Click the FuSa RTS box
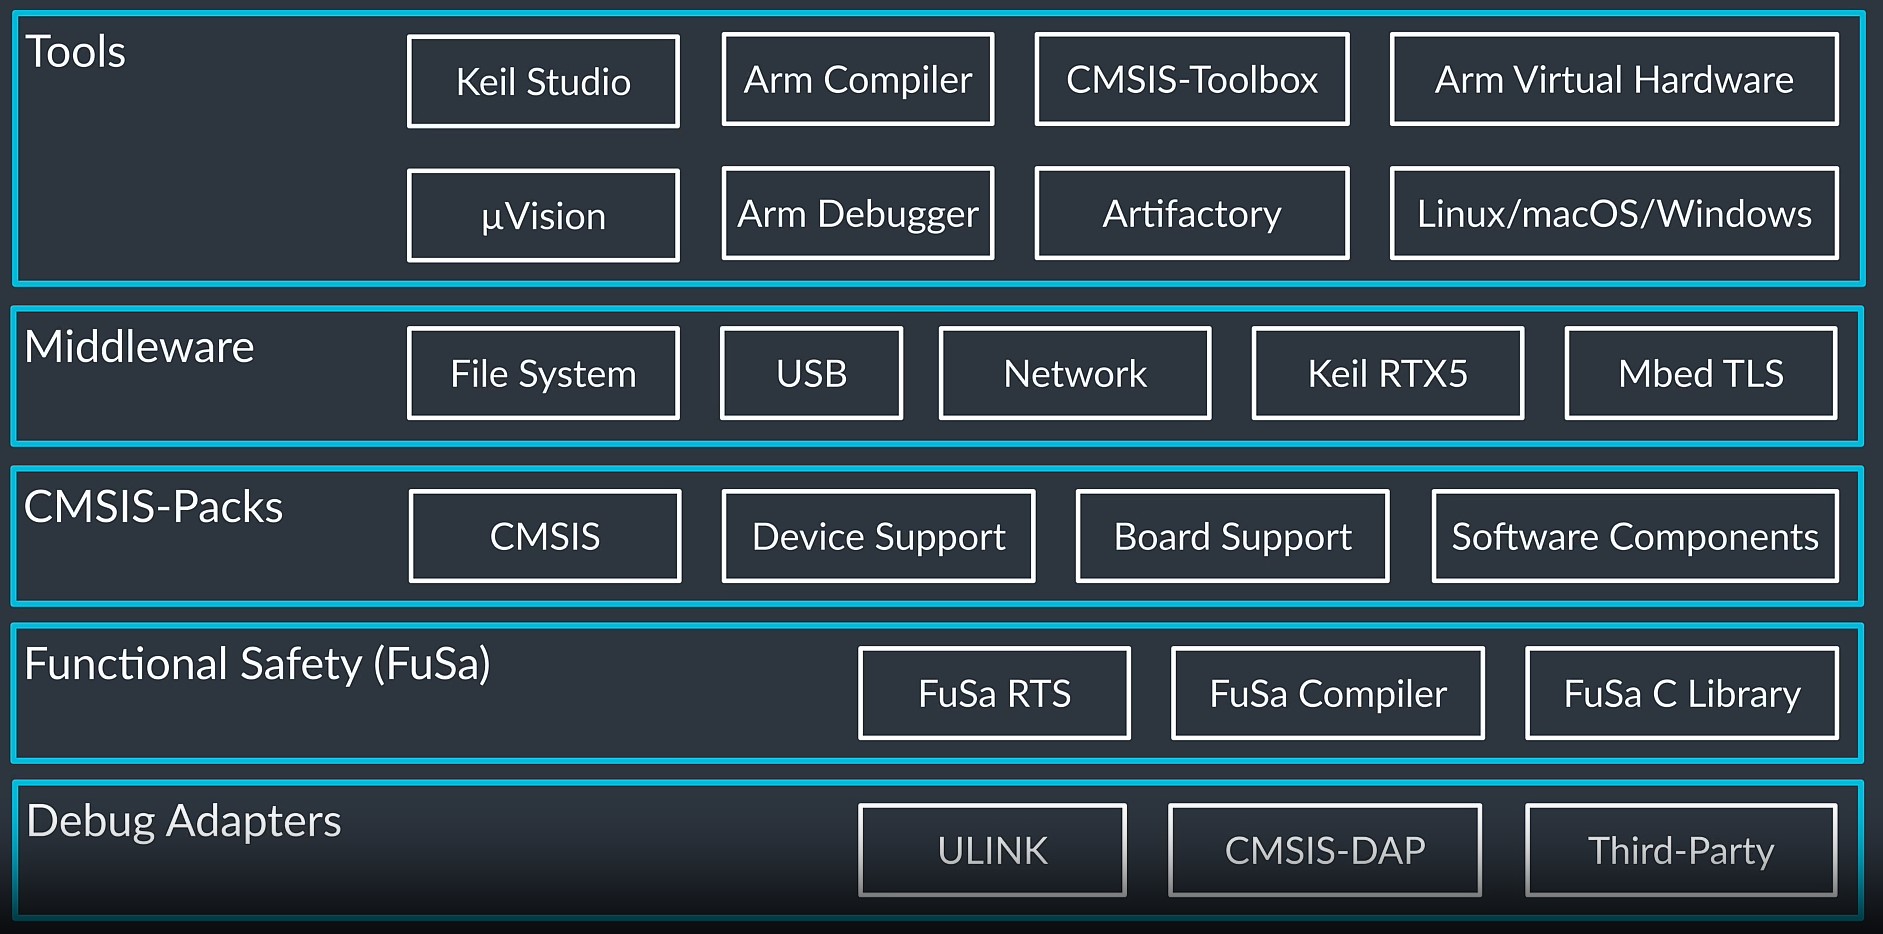1883x934 pixels. pos(994,693)
